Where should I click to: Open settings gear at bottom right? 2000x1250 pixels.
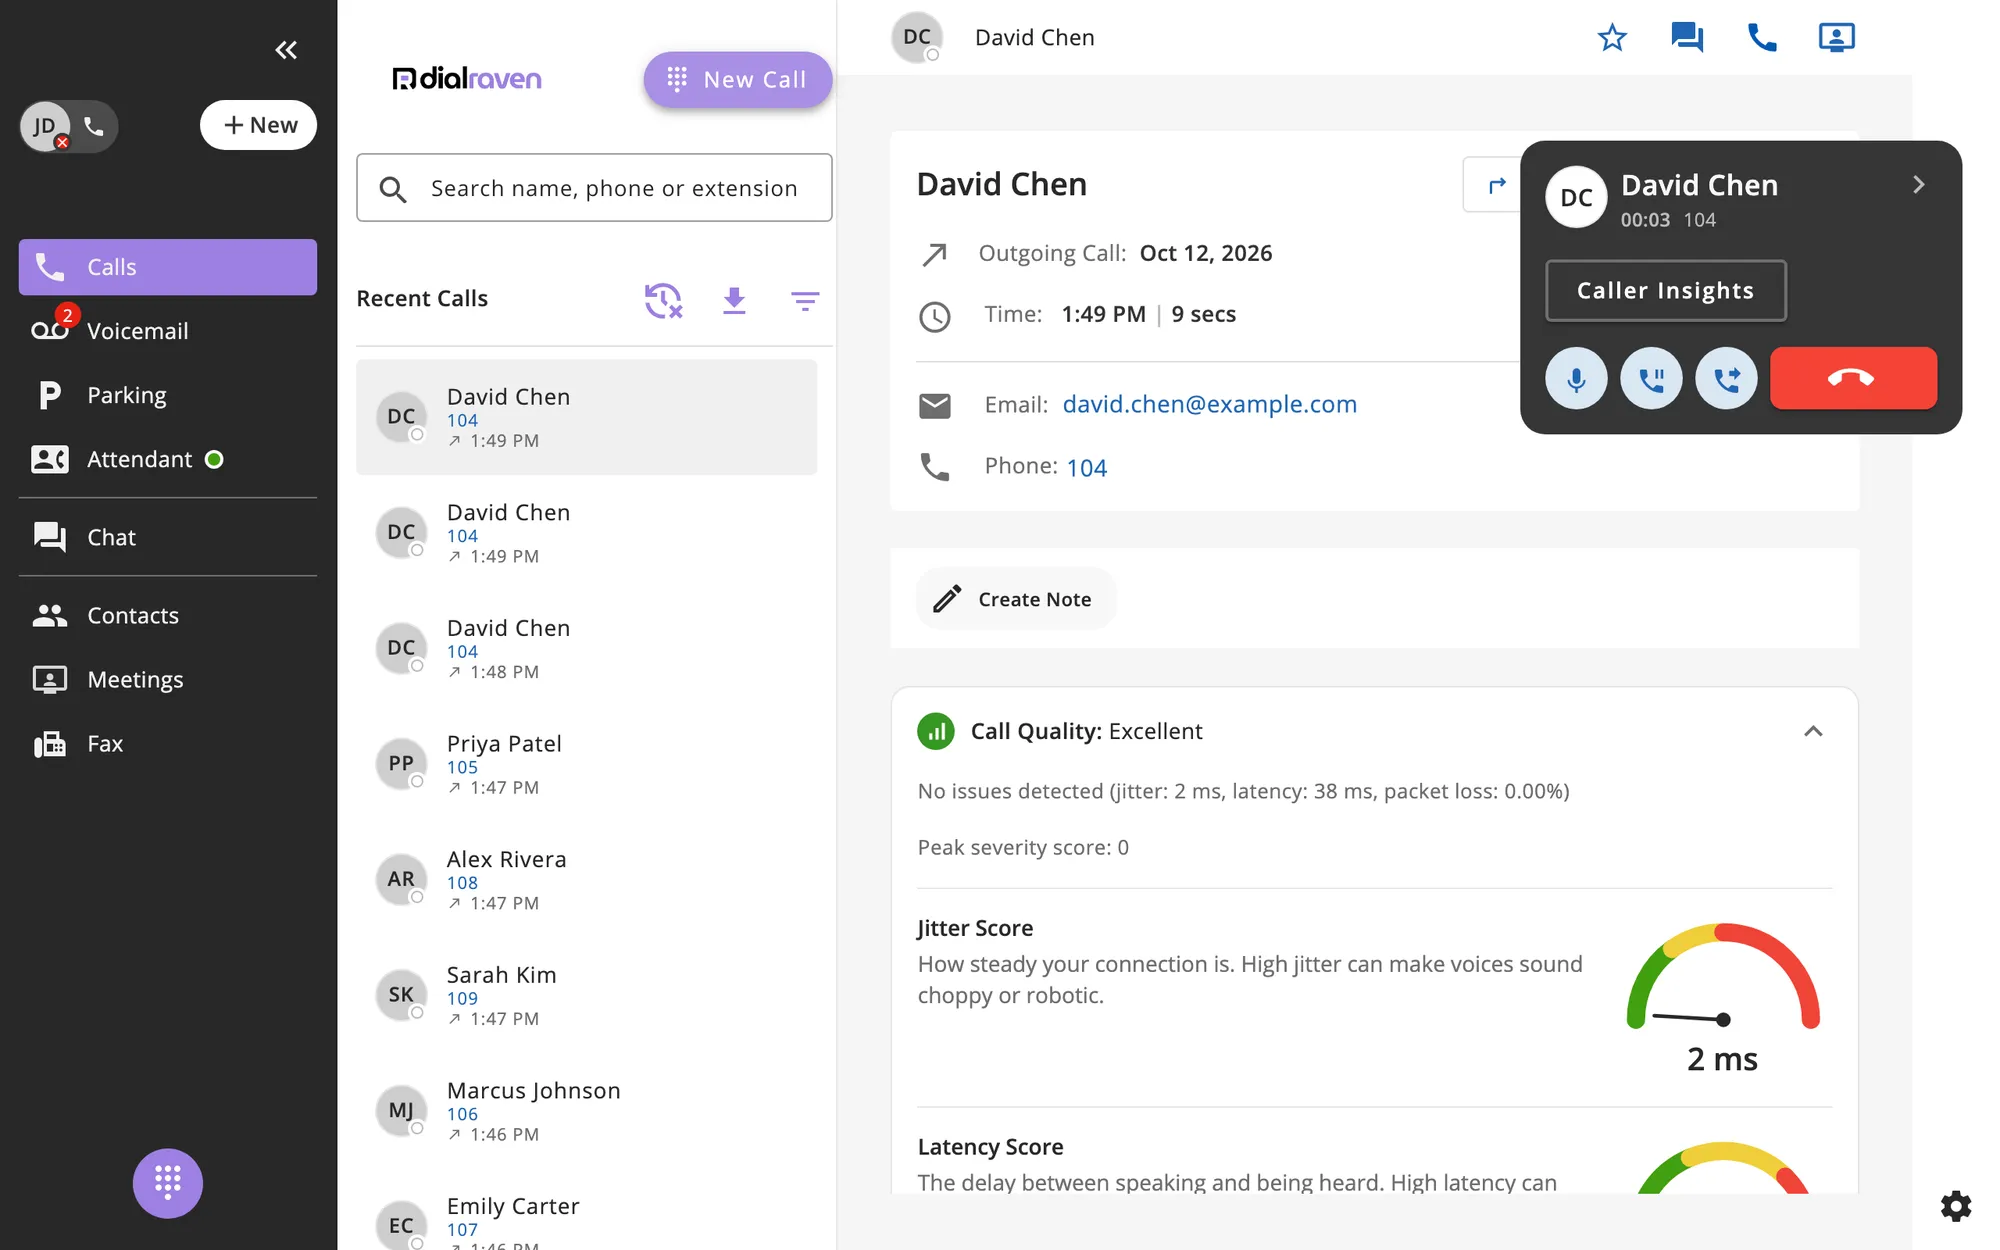tap(1955, 1206)
